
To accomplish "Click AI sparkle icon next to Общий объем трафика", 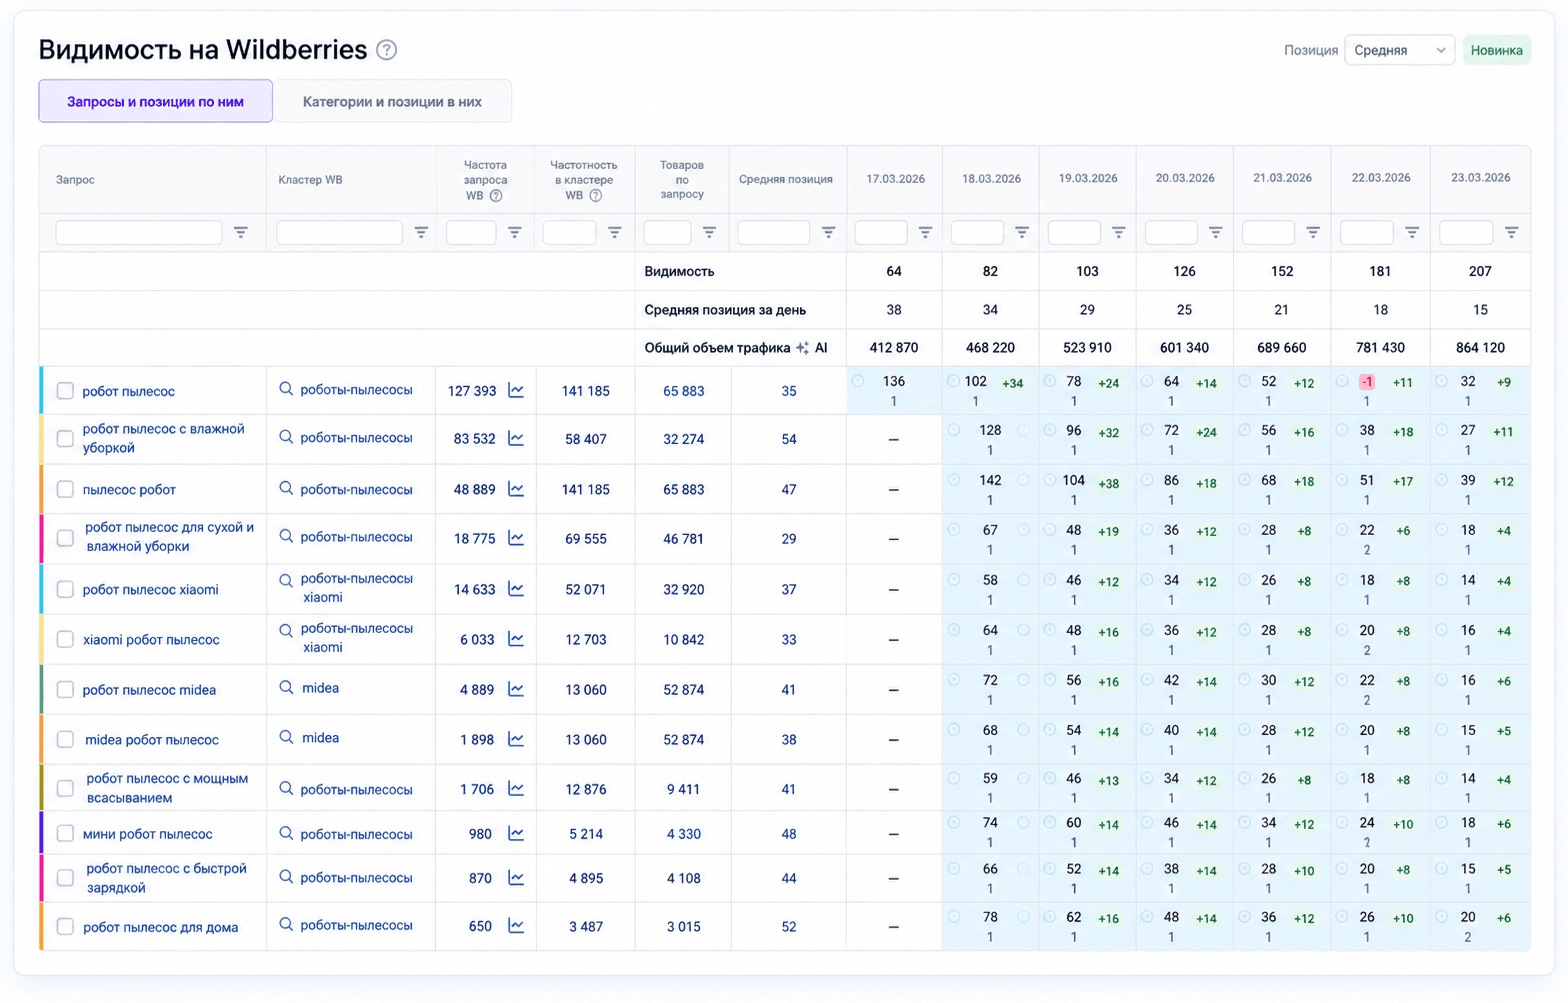I will 802,348.
